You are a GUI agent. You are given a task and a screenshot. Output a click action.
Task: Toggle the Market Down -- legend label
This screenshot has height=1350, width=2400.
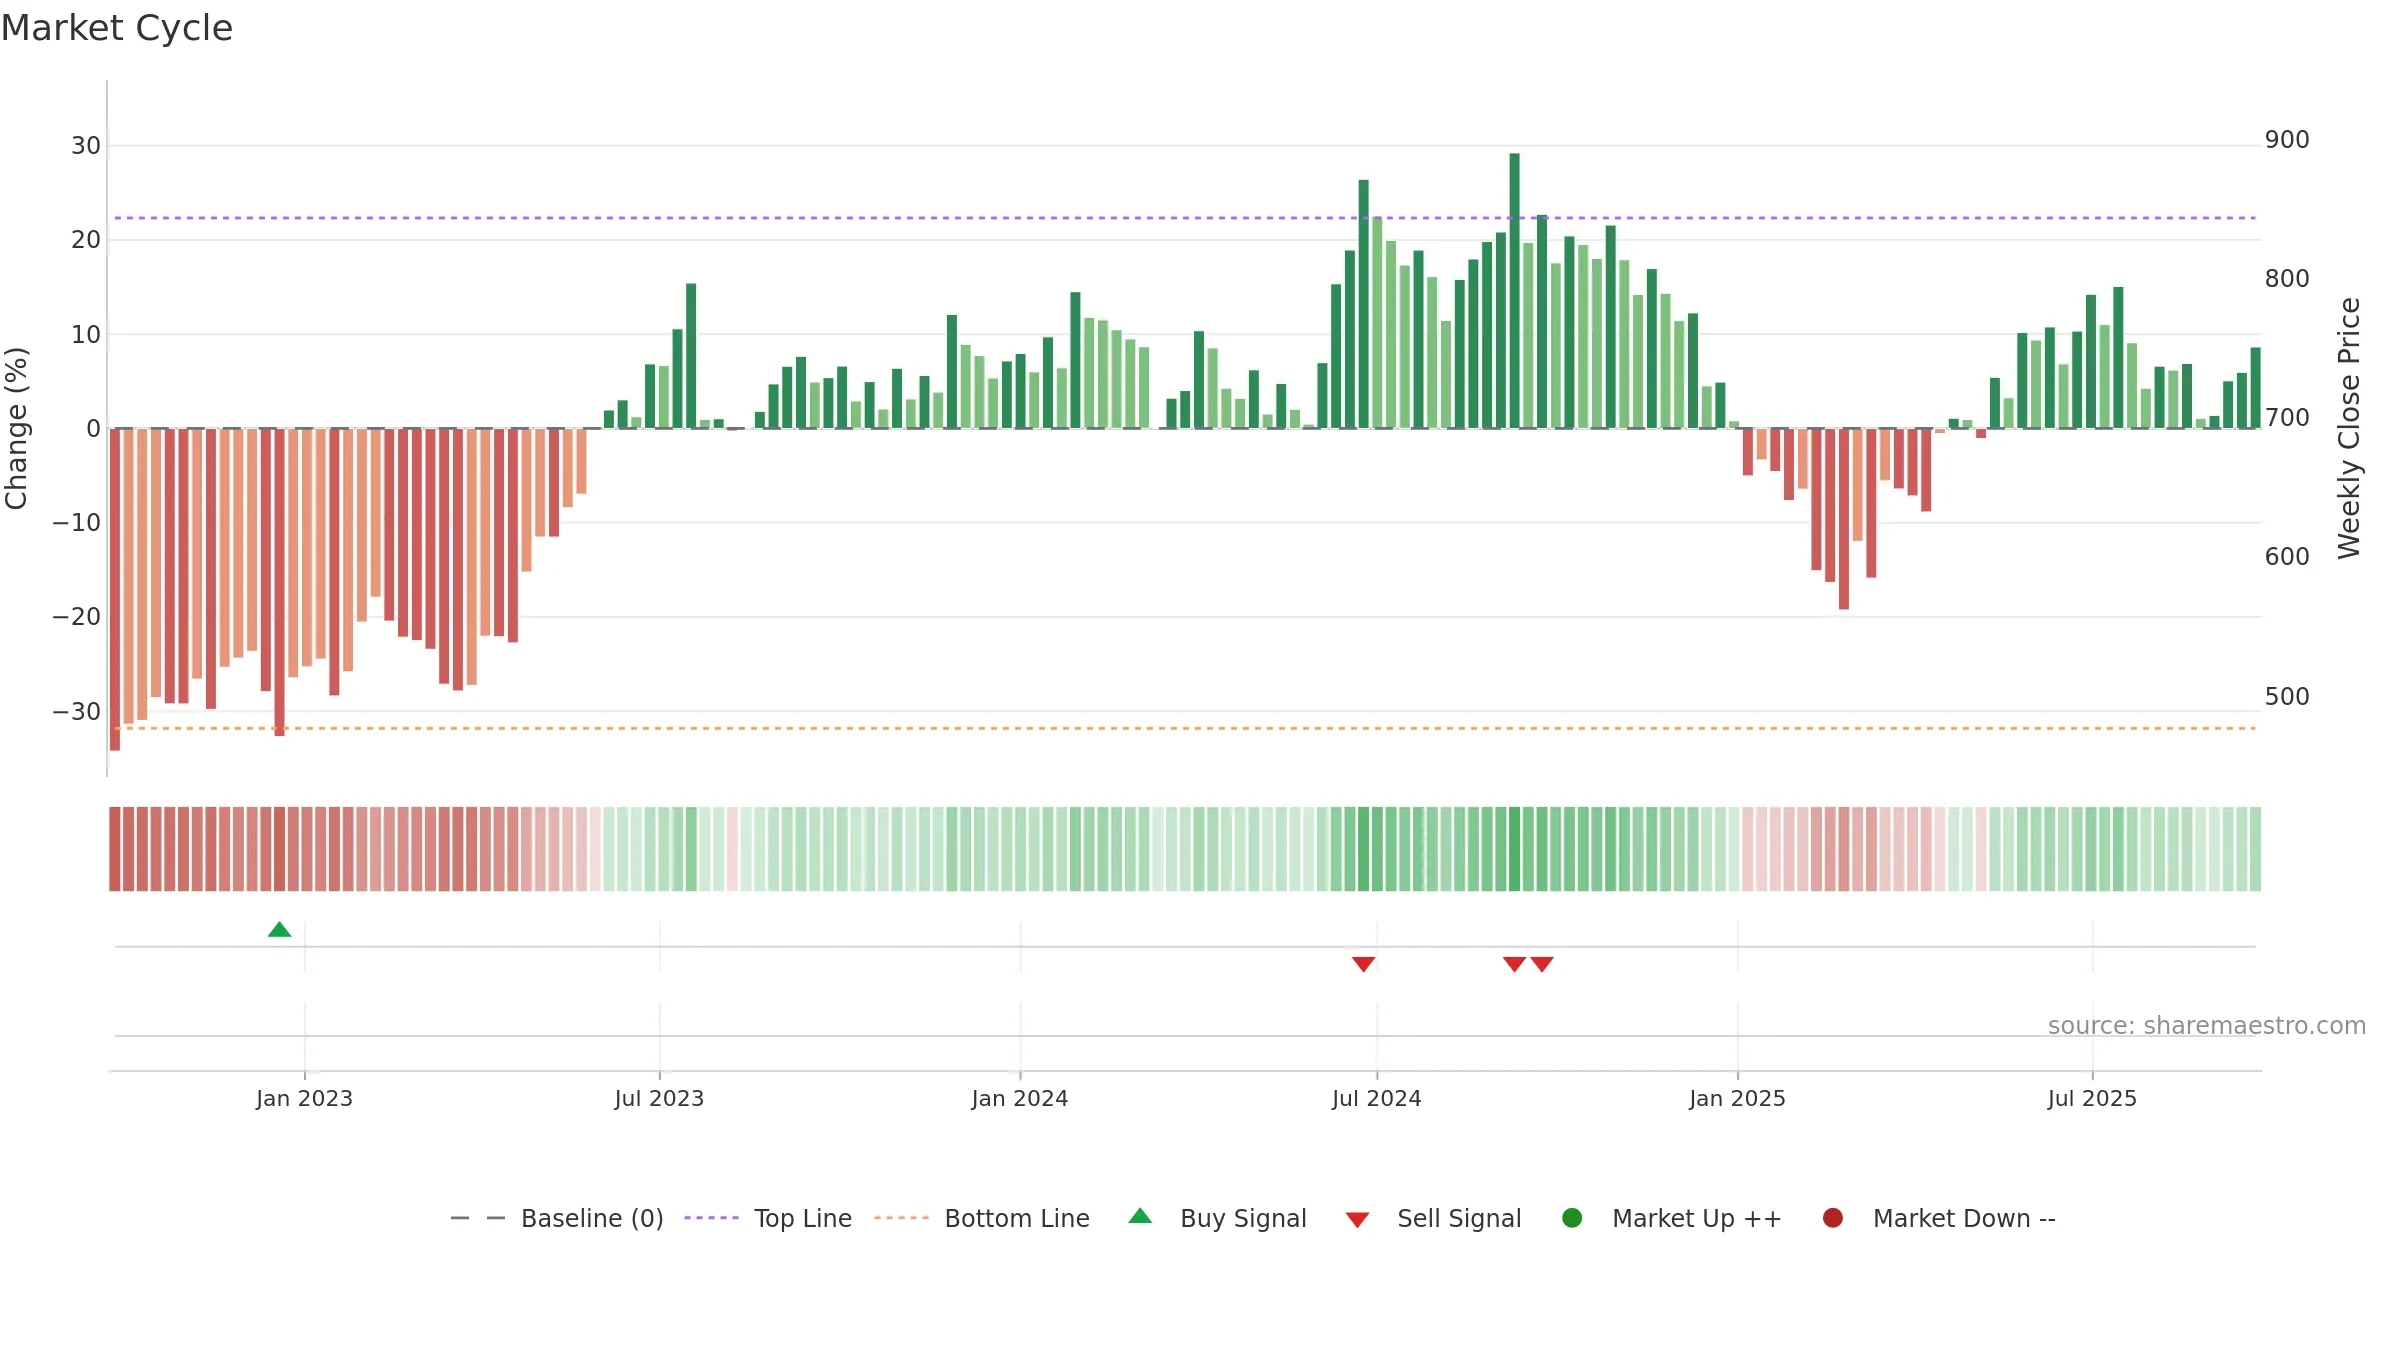click(x=1964, y=1218)
